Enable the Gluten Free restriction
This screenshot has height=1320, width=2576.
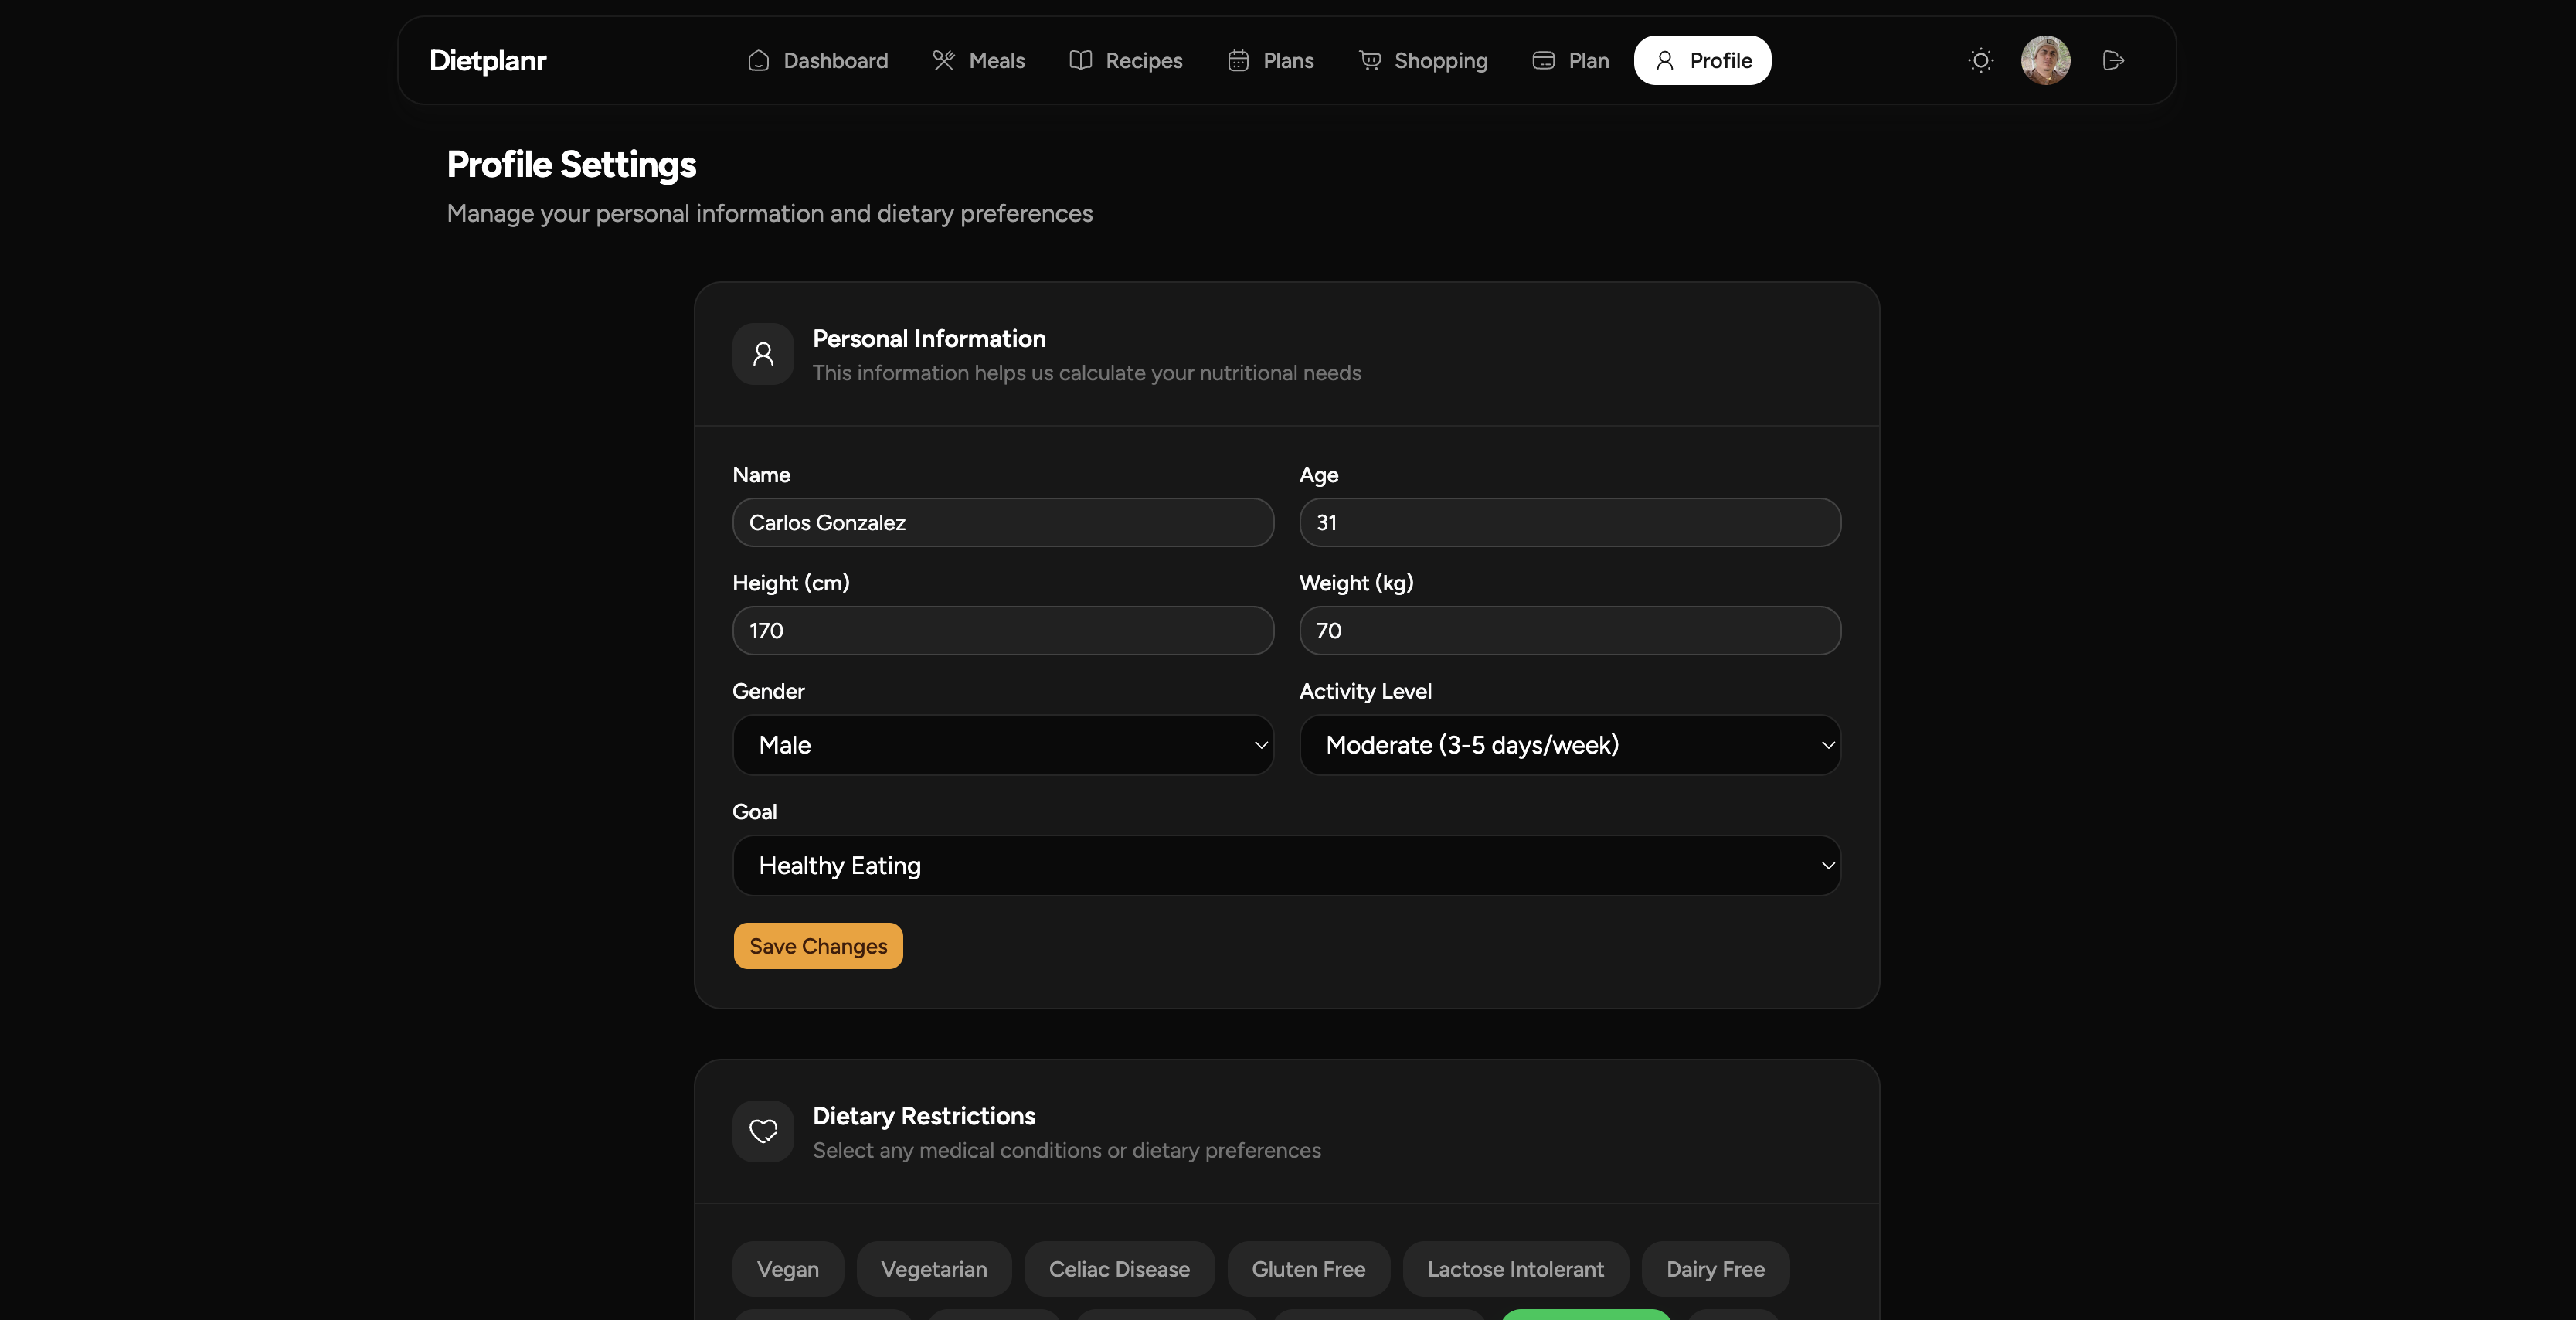[1308, 1268]
